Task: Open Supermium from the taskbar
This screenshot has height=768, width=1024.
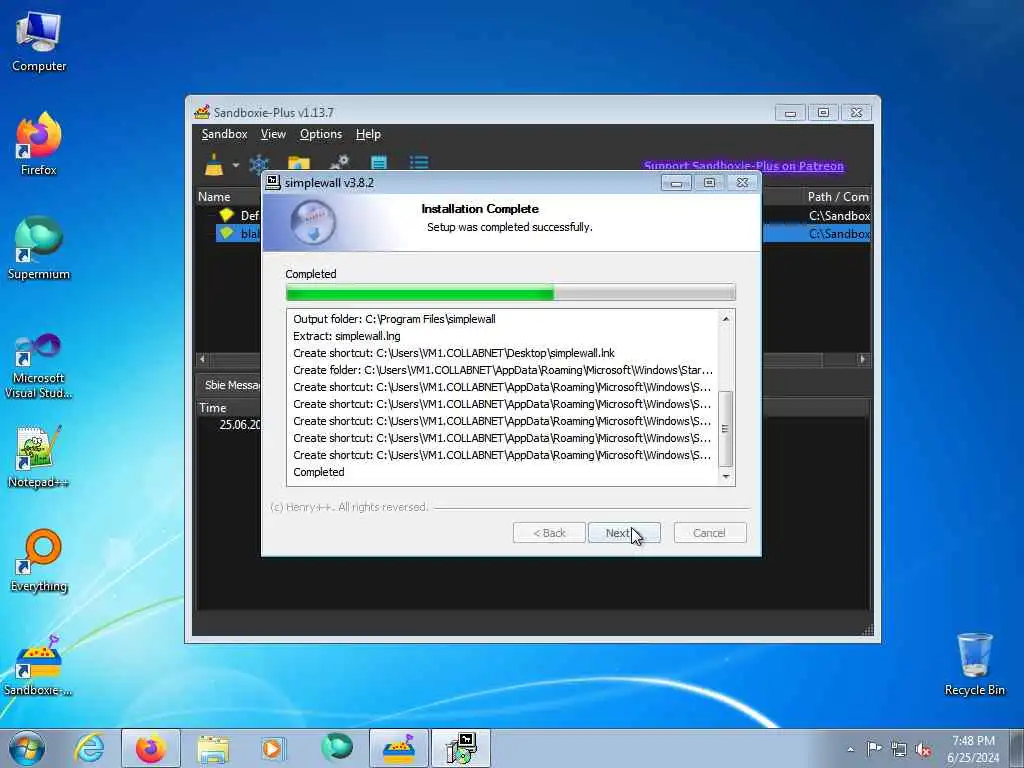Action: (x=336, y=748)
